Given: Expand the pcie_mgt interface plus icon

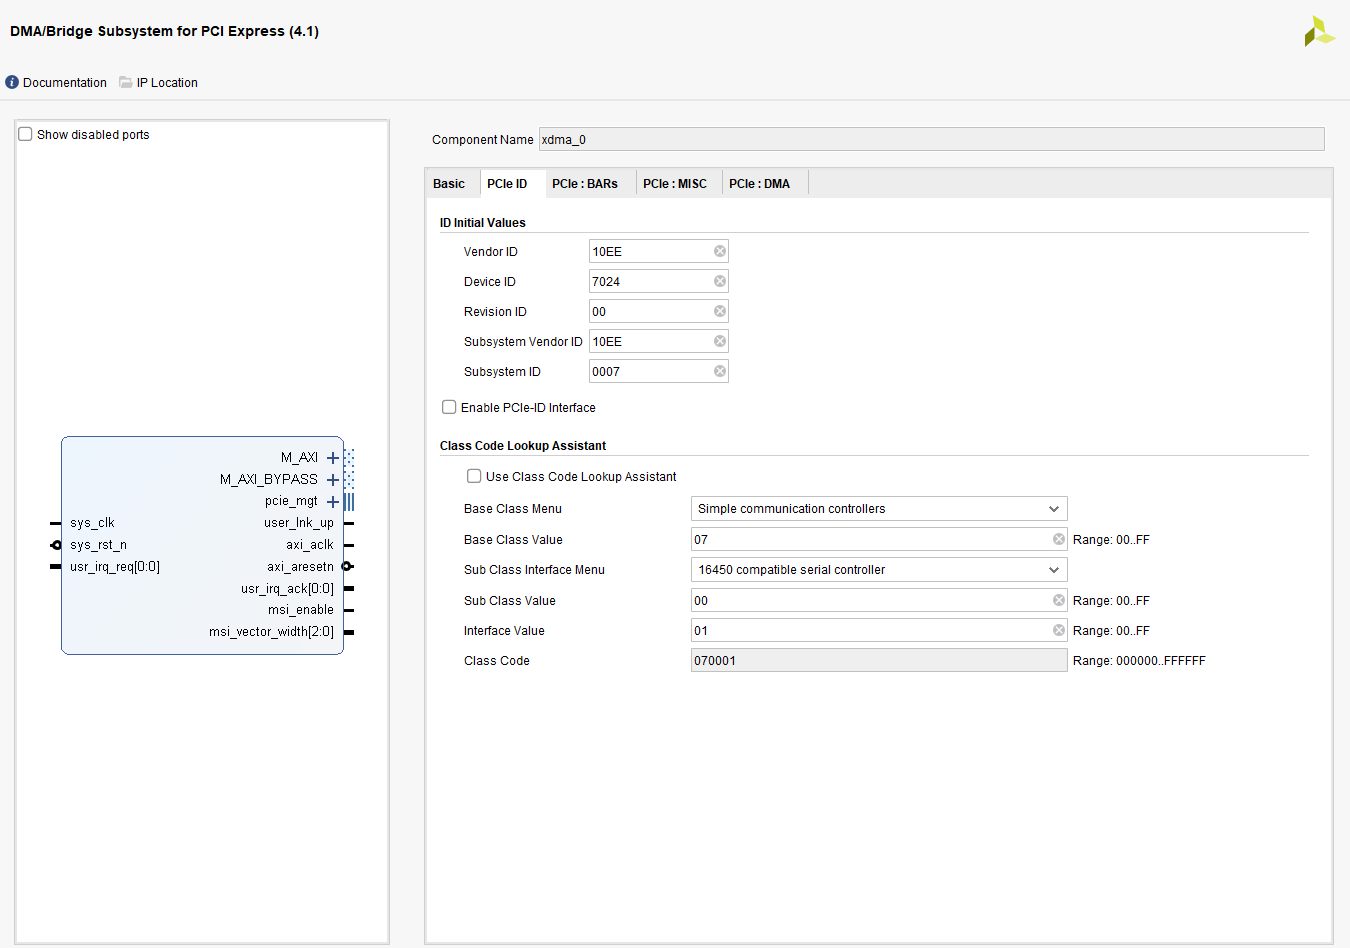Looking at the screenshot, I should click(333, 502).
